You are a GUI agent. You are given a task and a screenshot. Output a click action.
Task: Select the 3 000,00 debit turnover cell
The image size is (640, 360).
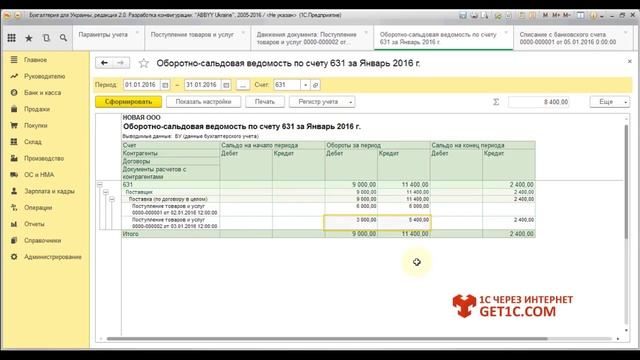351,223
